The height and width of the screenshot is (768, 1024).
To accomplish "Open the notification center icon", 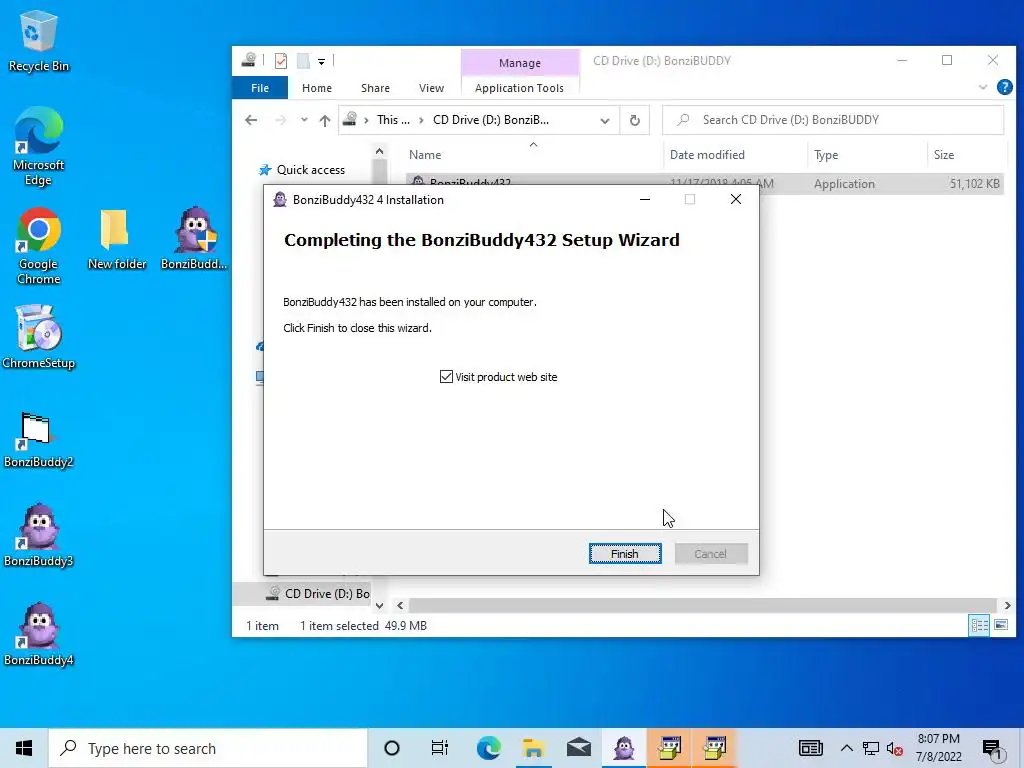I will tap(992, 749).
